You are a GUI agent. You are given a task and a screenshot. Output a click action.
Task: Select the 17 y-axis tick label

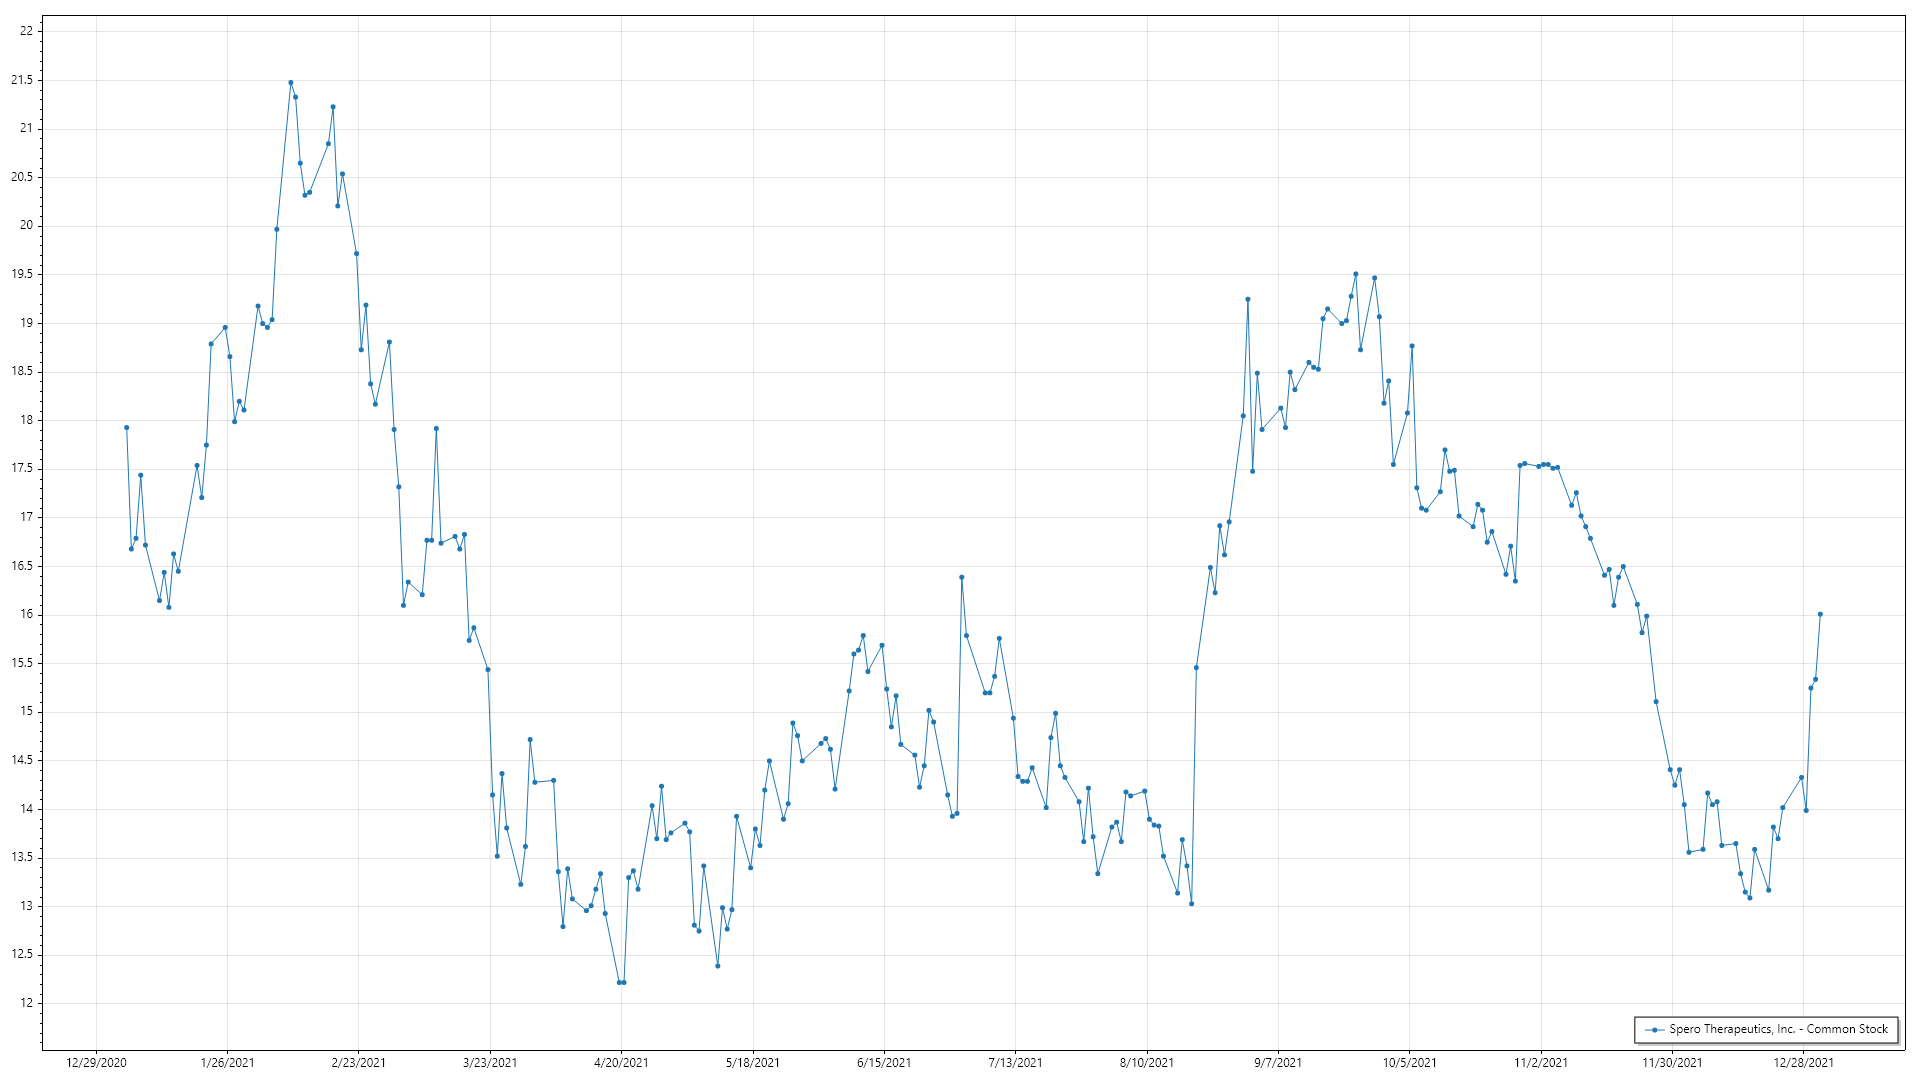pos(26,517)
